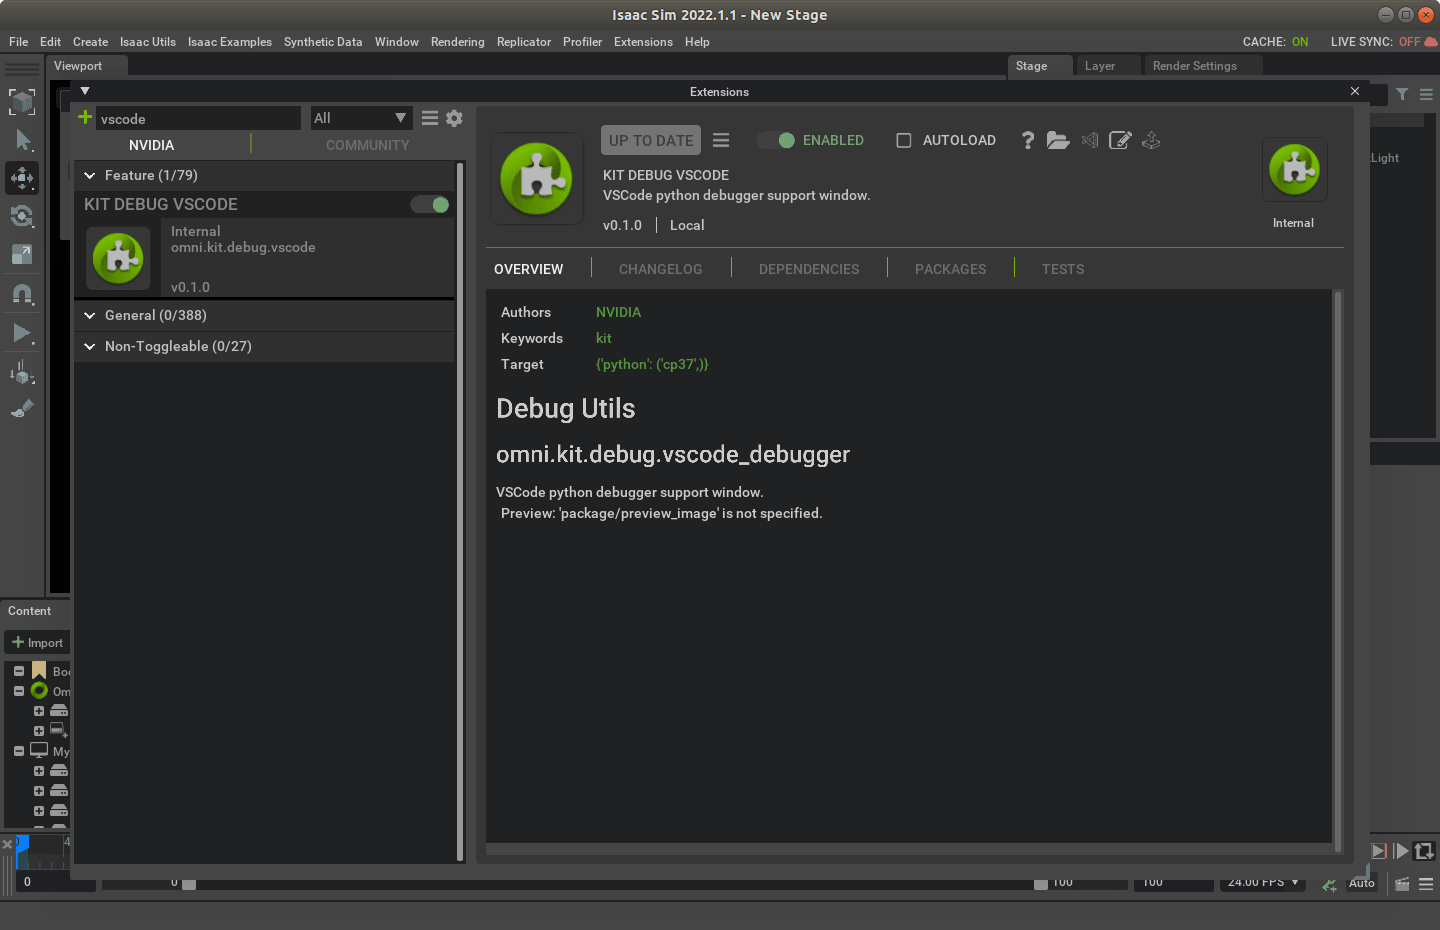1440x930 pixels.
Task: Click the UP TO DATE button
Action: pyautogui.click(x=651, y=140)
